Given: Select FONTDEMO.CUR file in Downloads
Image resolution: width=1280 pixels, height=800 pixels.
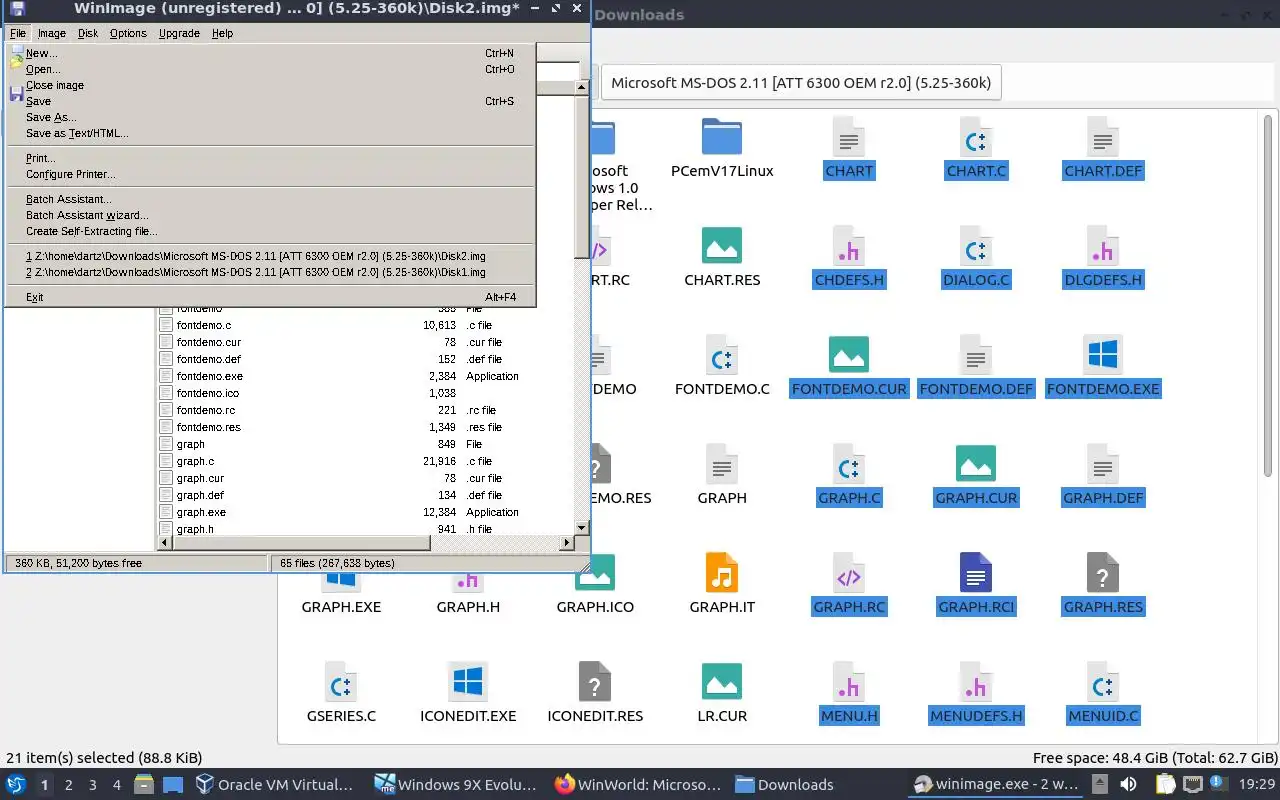Looking at the screenshot, I should tap(849, 366).
